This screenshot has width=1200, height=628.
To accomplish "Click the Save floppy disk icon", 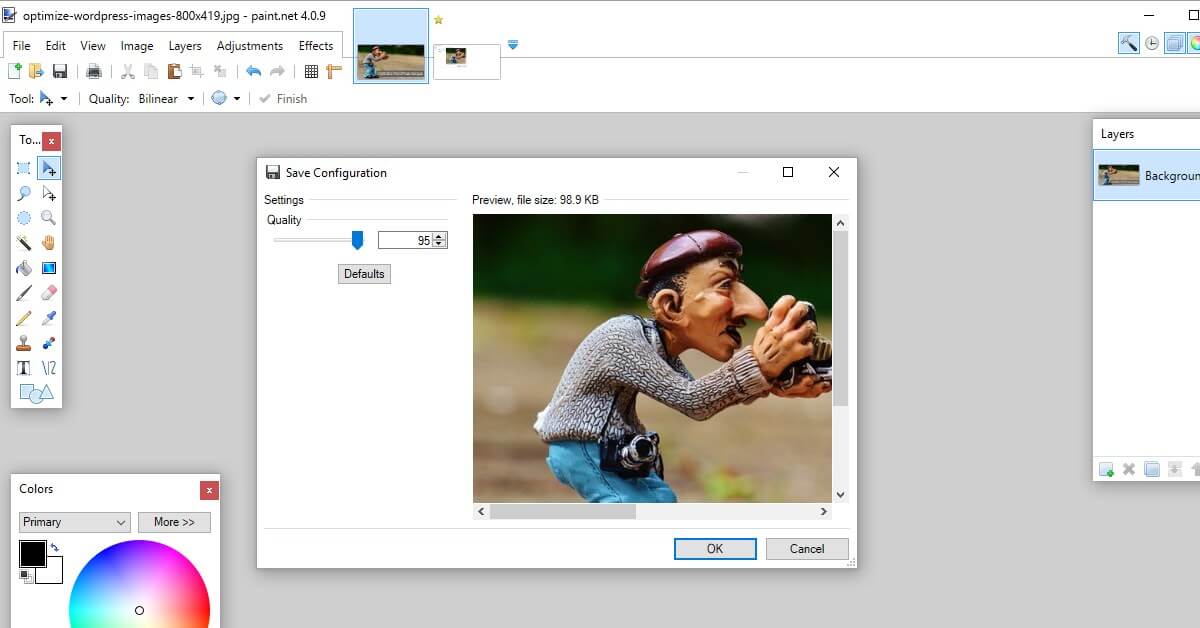I will point(60,71).
